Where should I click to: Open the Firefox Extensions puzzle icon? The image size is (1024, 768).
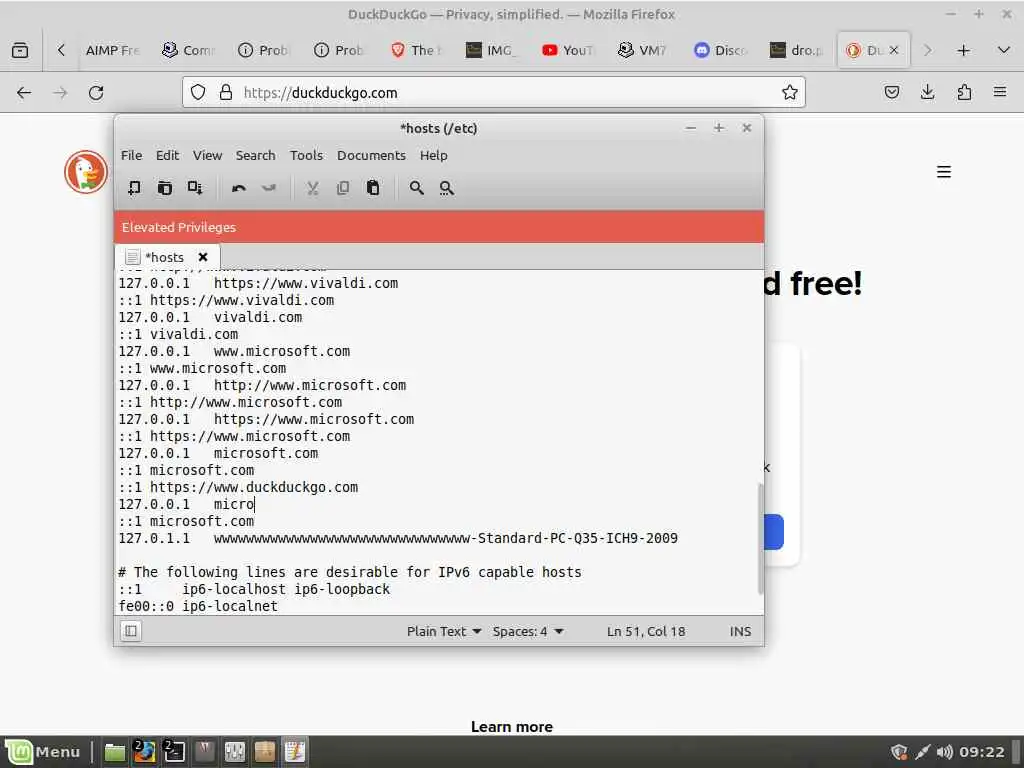(964, 93)
